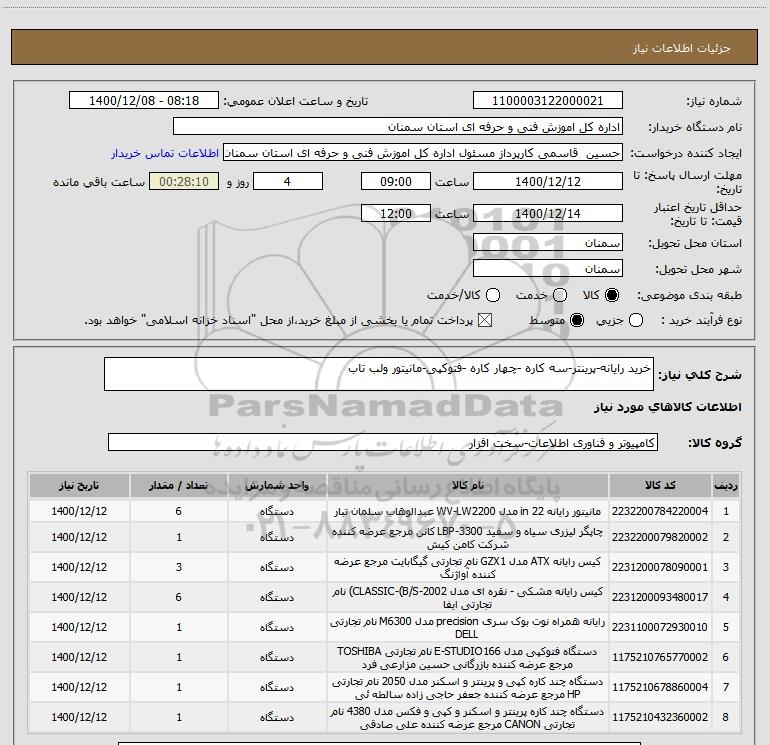
Task: Click the request number field 1100003122000021
Action: (548, 101)
